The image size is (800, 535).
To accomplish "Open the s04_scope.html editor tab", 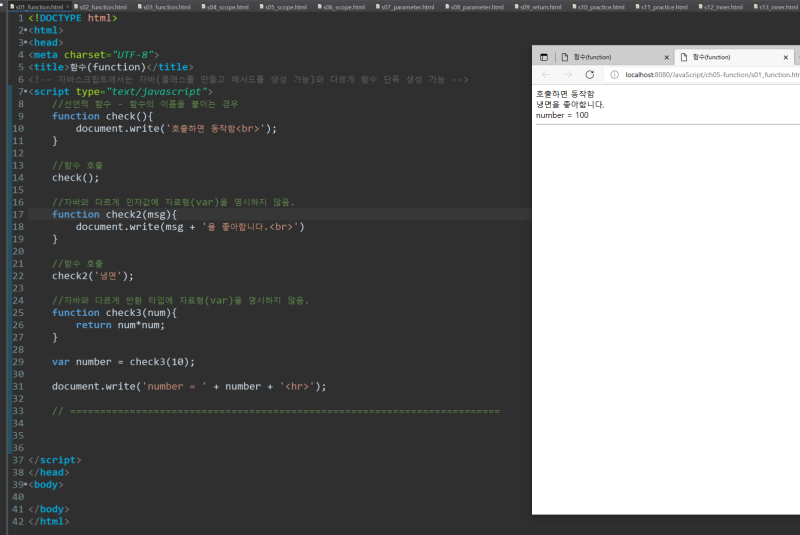I will (227, 7).
